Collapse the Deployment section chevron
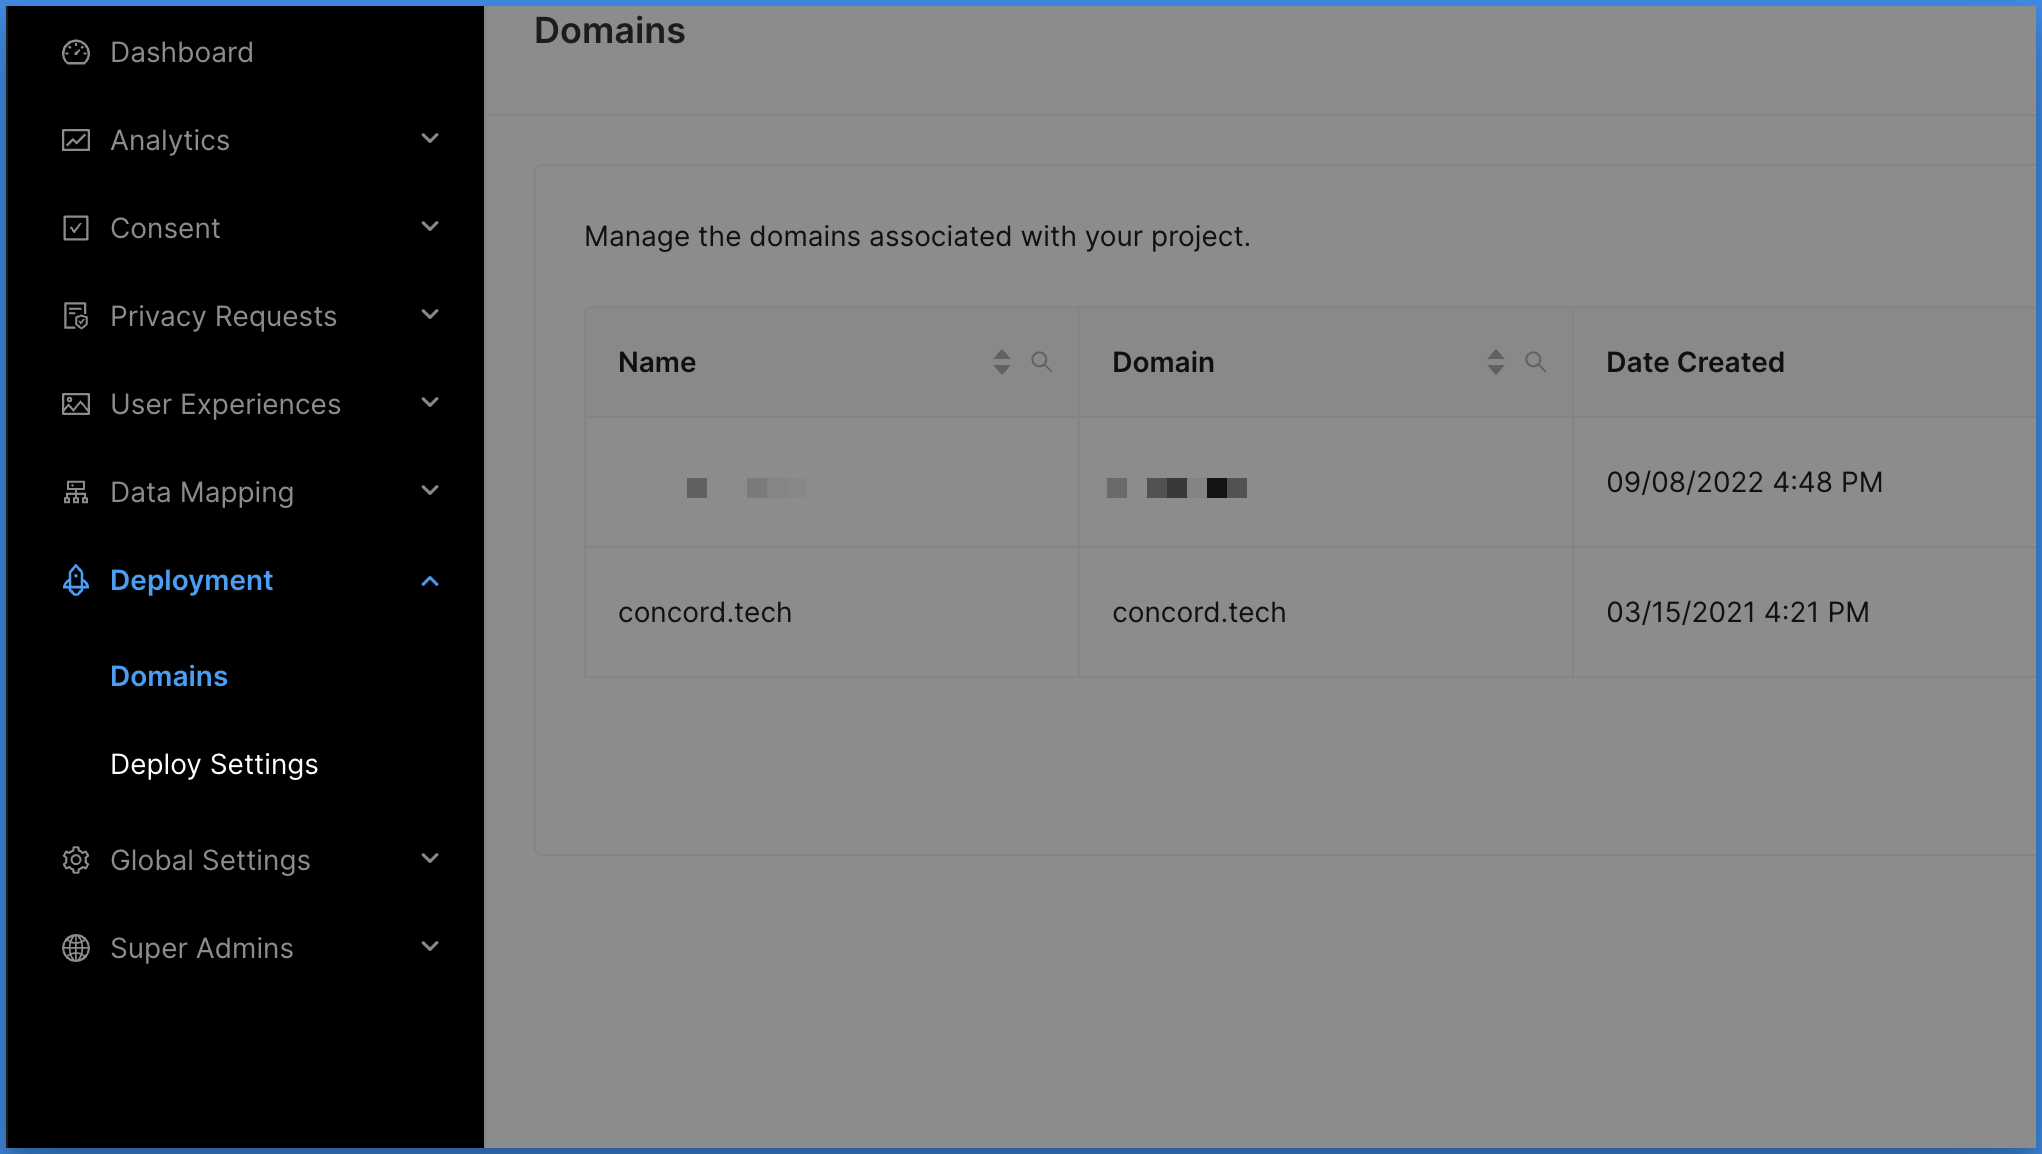Screen dimensions: 2042x1154 (x=431, y=581)
